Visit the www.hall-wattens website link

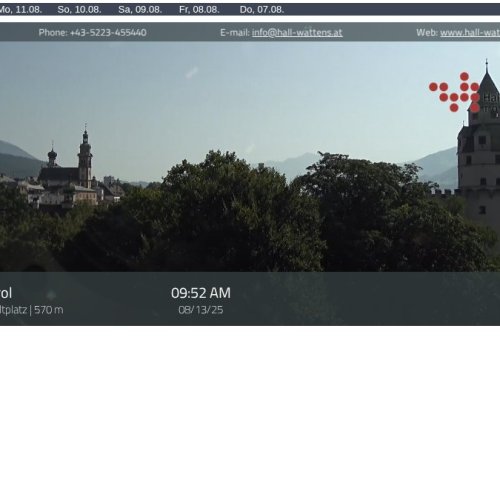(x=470, y=32)
